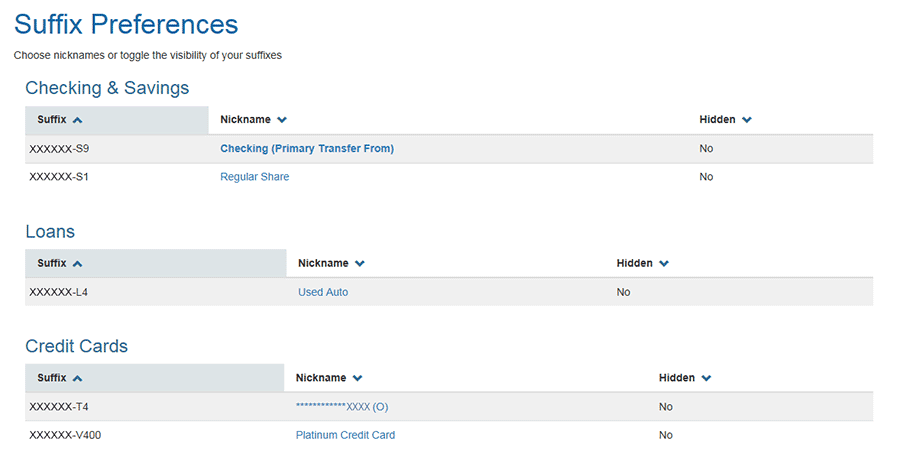Screen dimensions: 900x454
Task: Toggle Hidden value for Platinum Credit Card
Action: [665, 435]
